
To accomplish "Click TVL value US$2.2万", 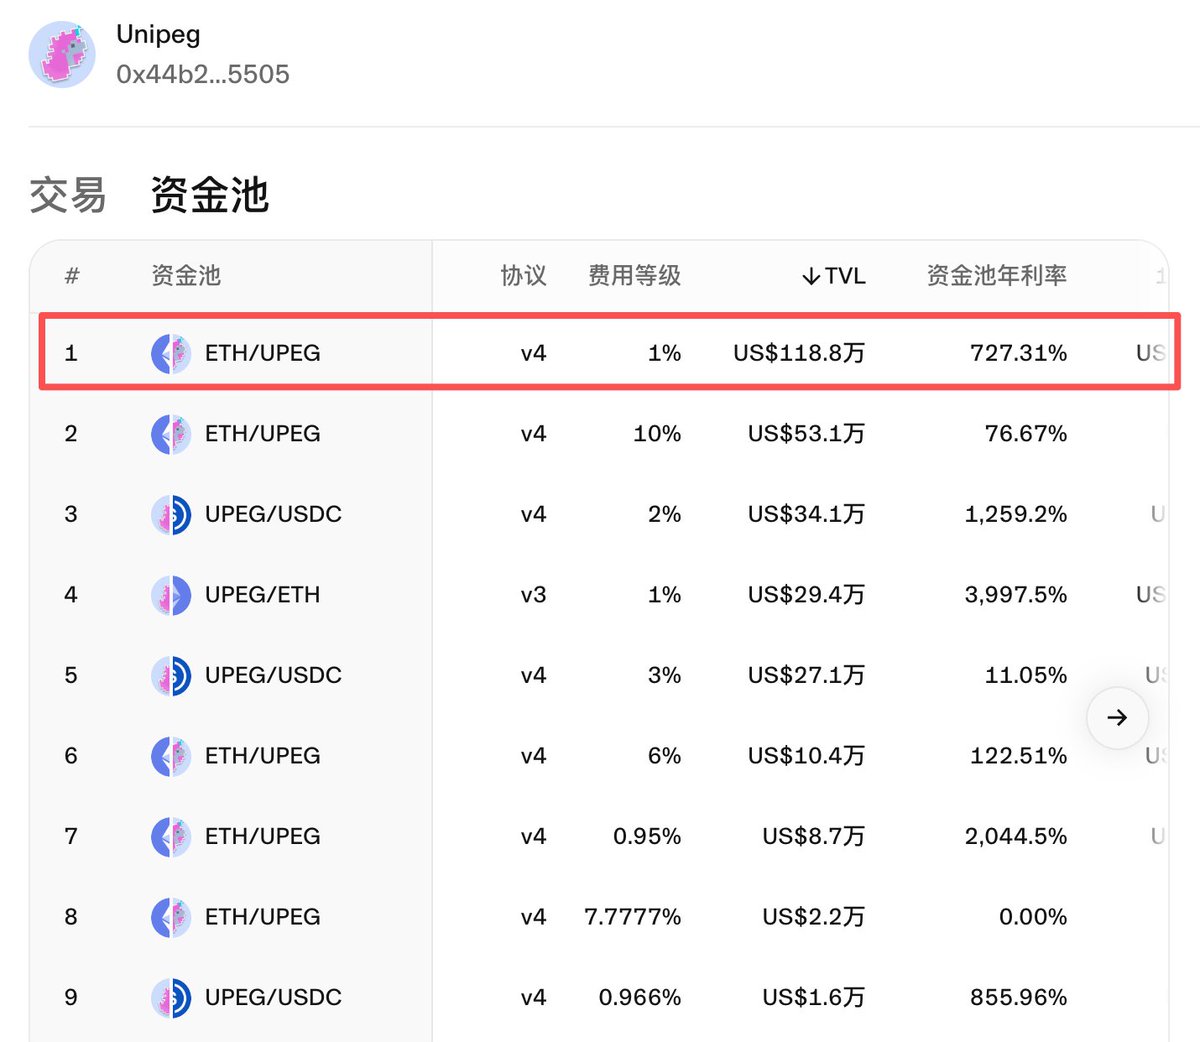I will click(813, 917).
